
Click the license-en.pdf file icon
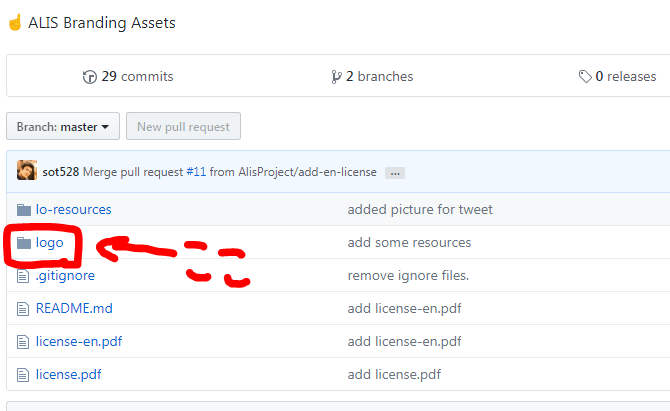coord(25,342)
